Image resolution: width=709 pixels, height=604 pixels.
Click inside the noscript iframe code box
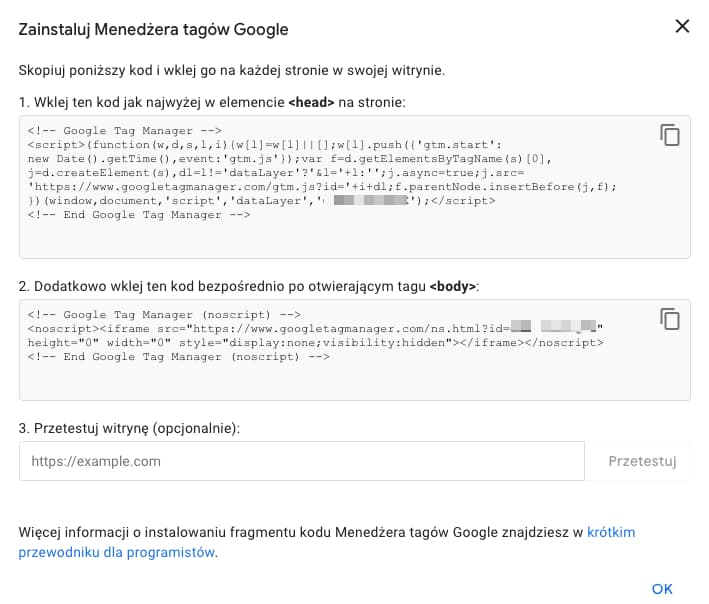click(x=354, y=349)
